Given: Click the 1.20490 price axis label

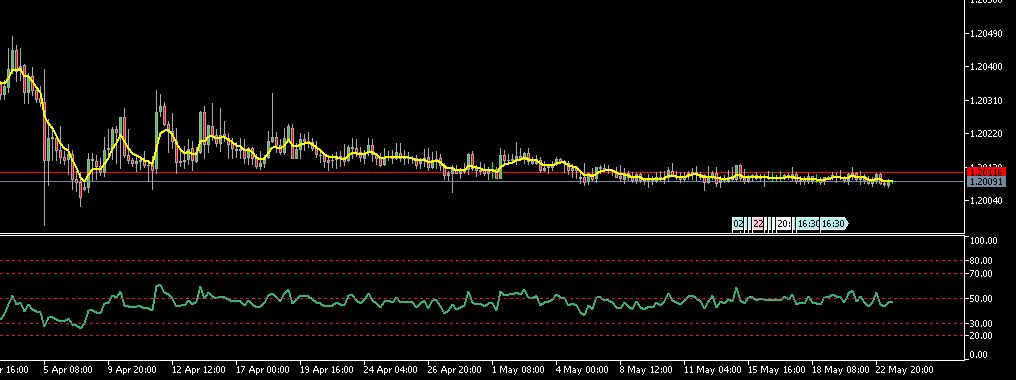Looking at the screenshot, I should coord(986,34).
